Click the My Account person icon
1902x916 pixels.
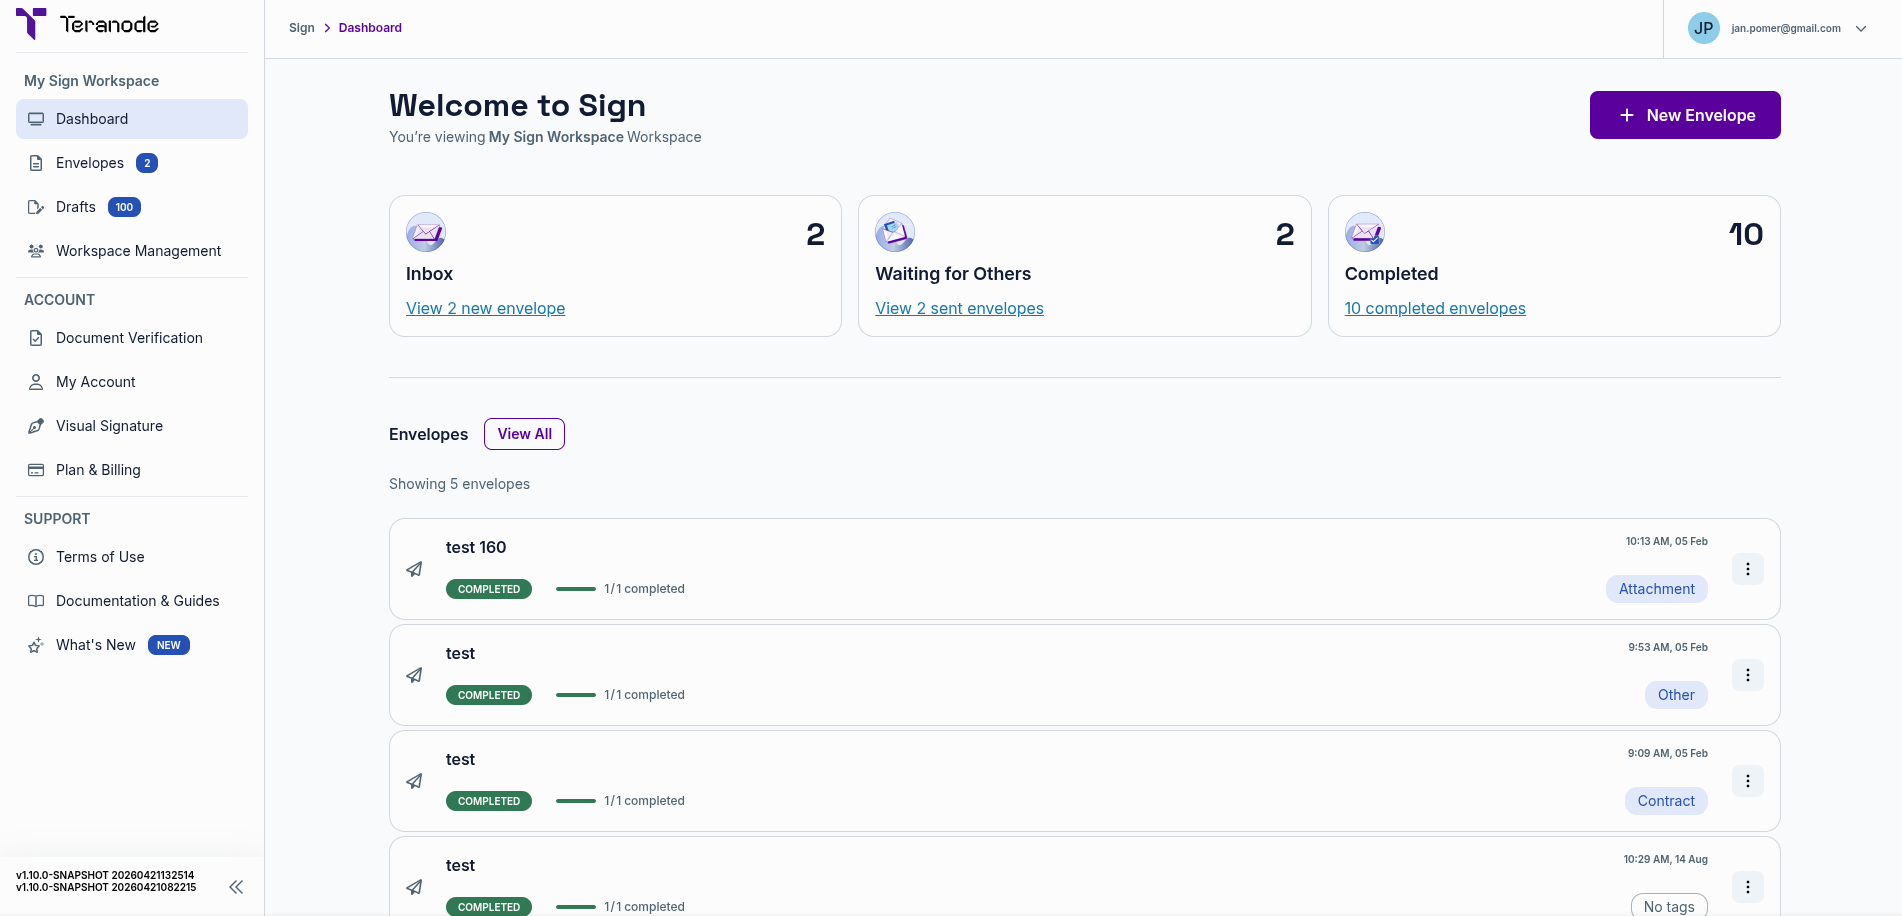pos(36,382)
